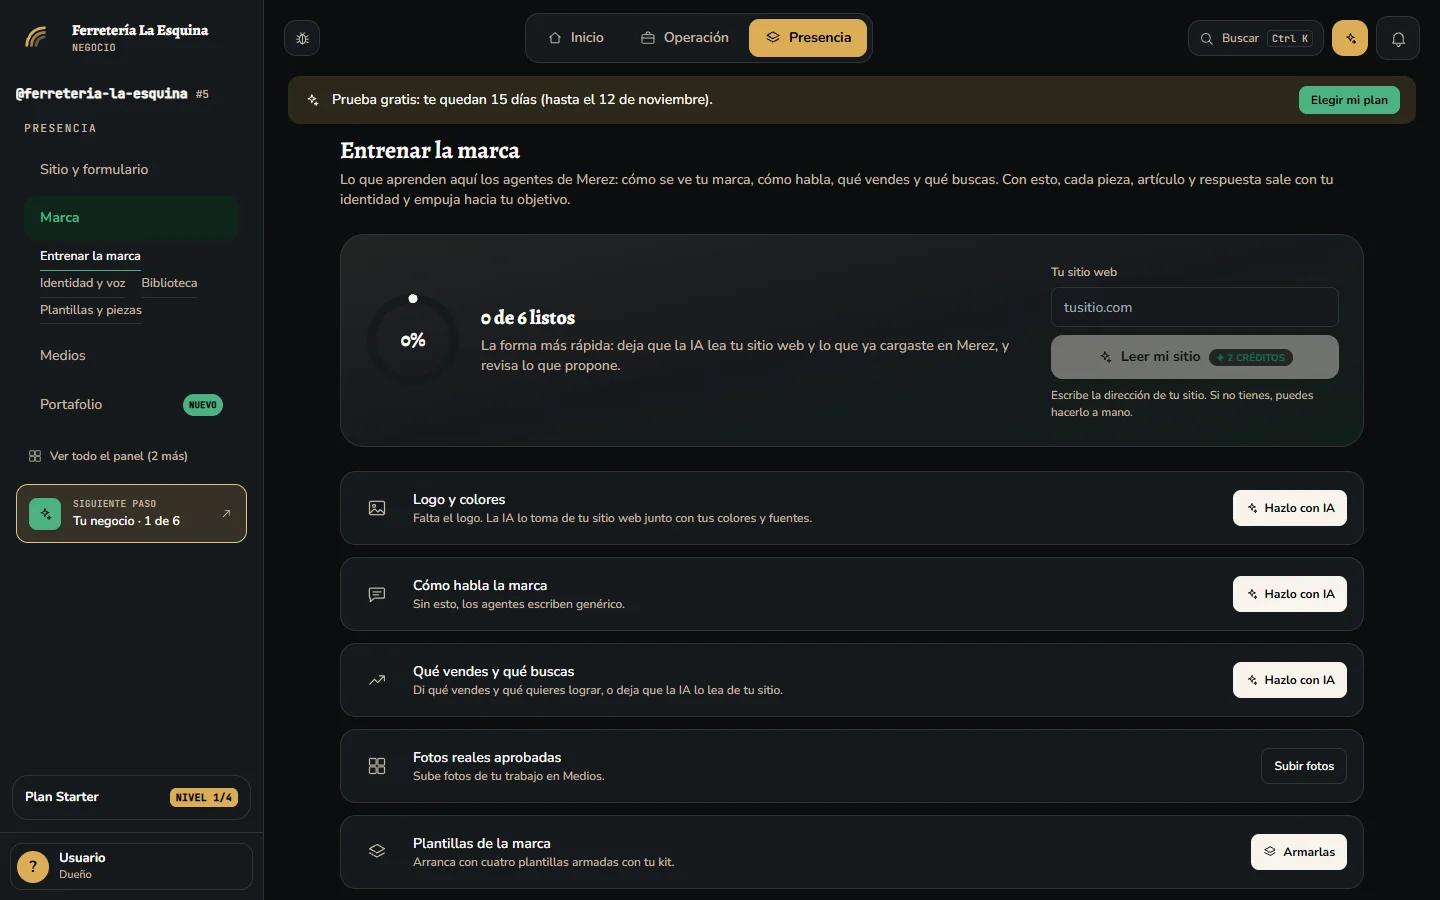This screenshot has height=900, width=1440.
Task: Open the notifications bell
Action: (x=1398, y=38)
